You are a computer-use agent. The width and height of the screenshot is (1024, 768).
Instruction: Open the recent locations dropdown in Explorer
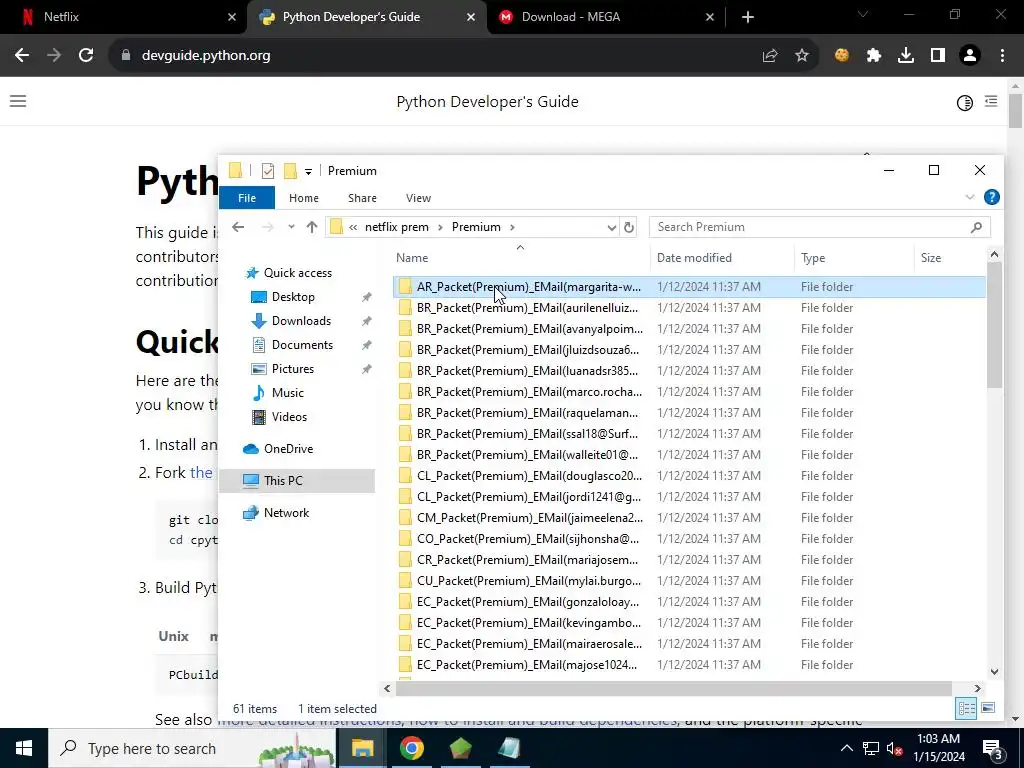pos(291,227)
